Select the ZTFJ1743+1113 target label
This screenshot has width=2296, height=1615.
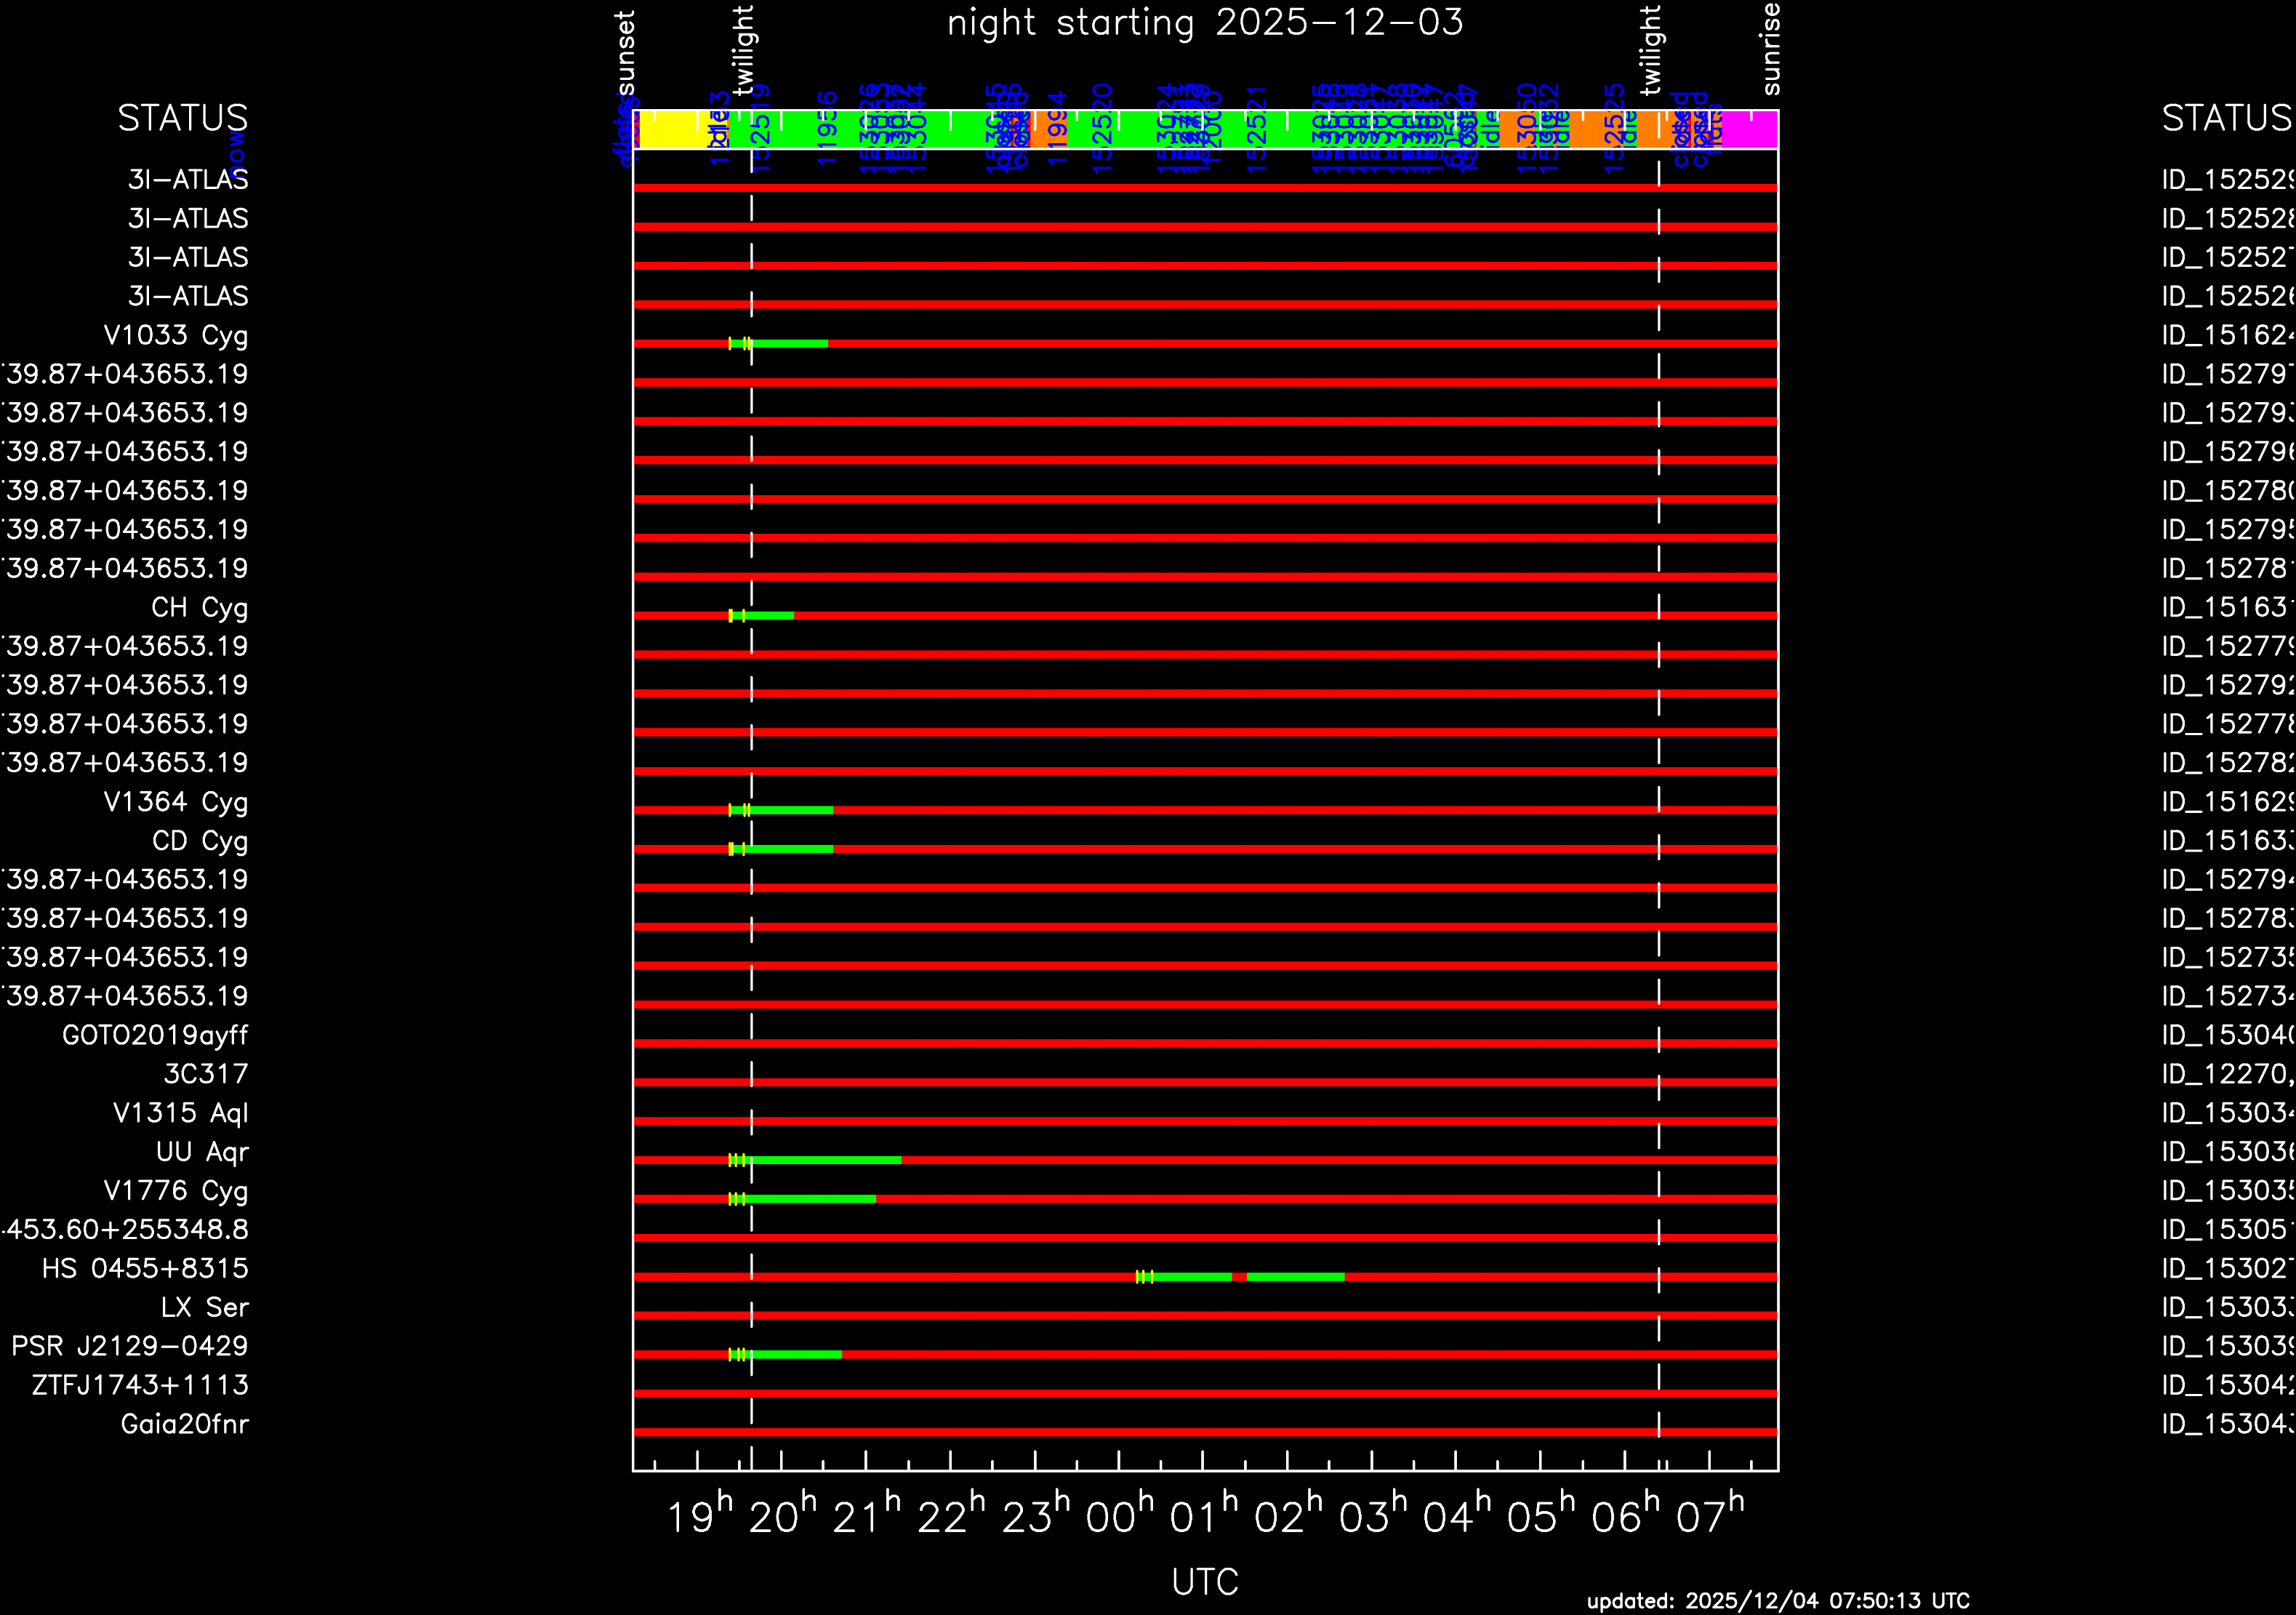(140, 1385)
